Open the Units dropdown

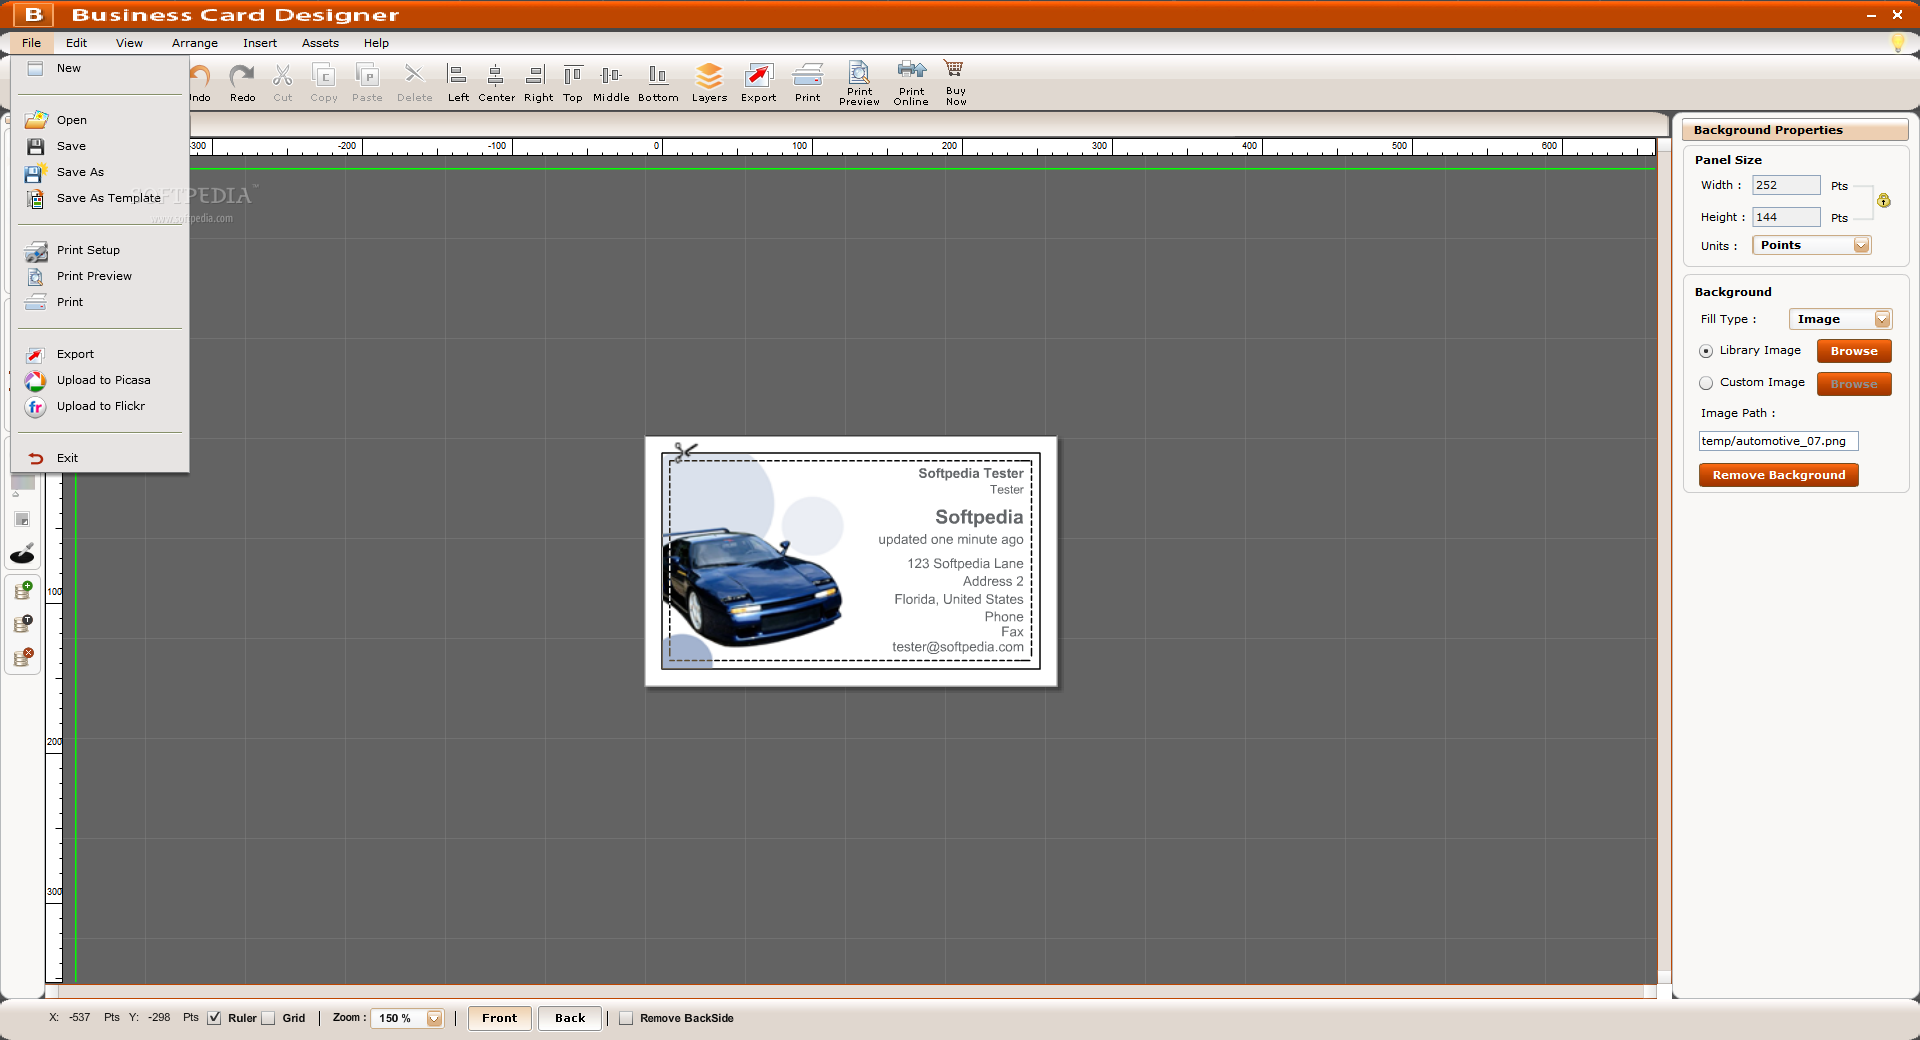click(1811, 246)
